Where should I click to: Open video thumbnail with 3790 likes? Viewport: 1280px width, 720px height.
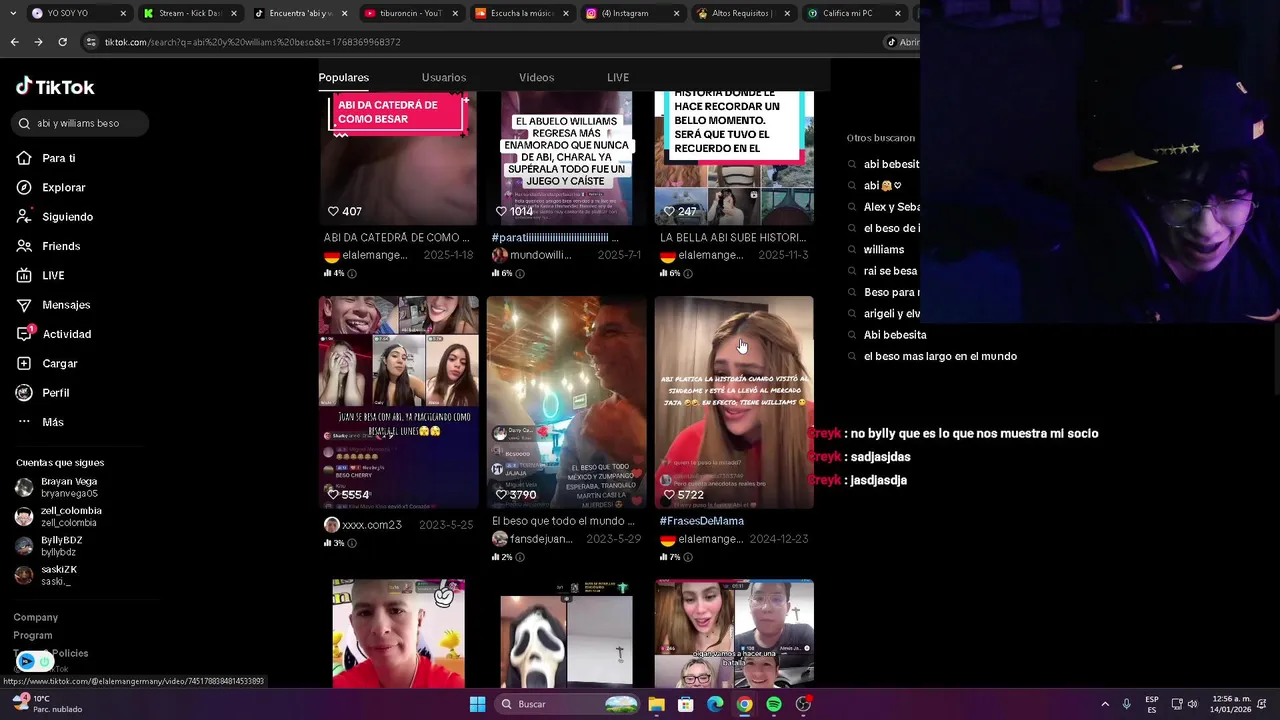[x=566, y=402]
